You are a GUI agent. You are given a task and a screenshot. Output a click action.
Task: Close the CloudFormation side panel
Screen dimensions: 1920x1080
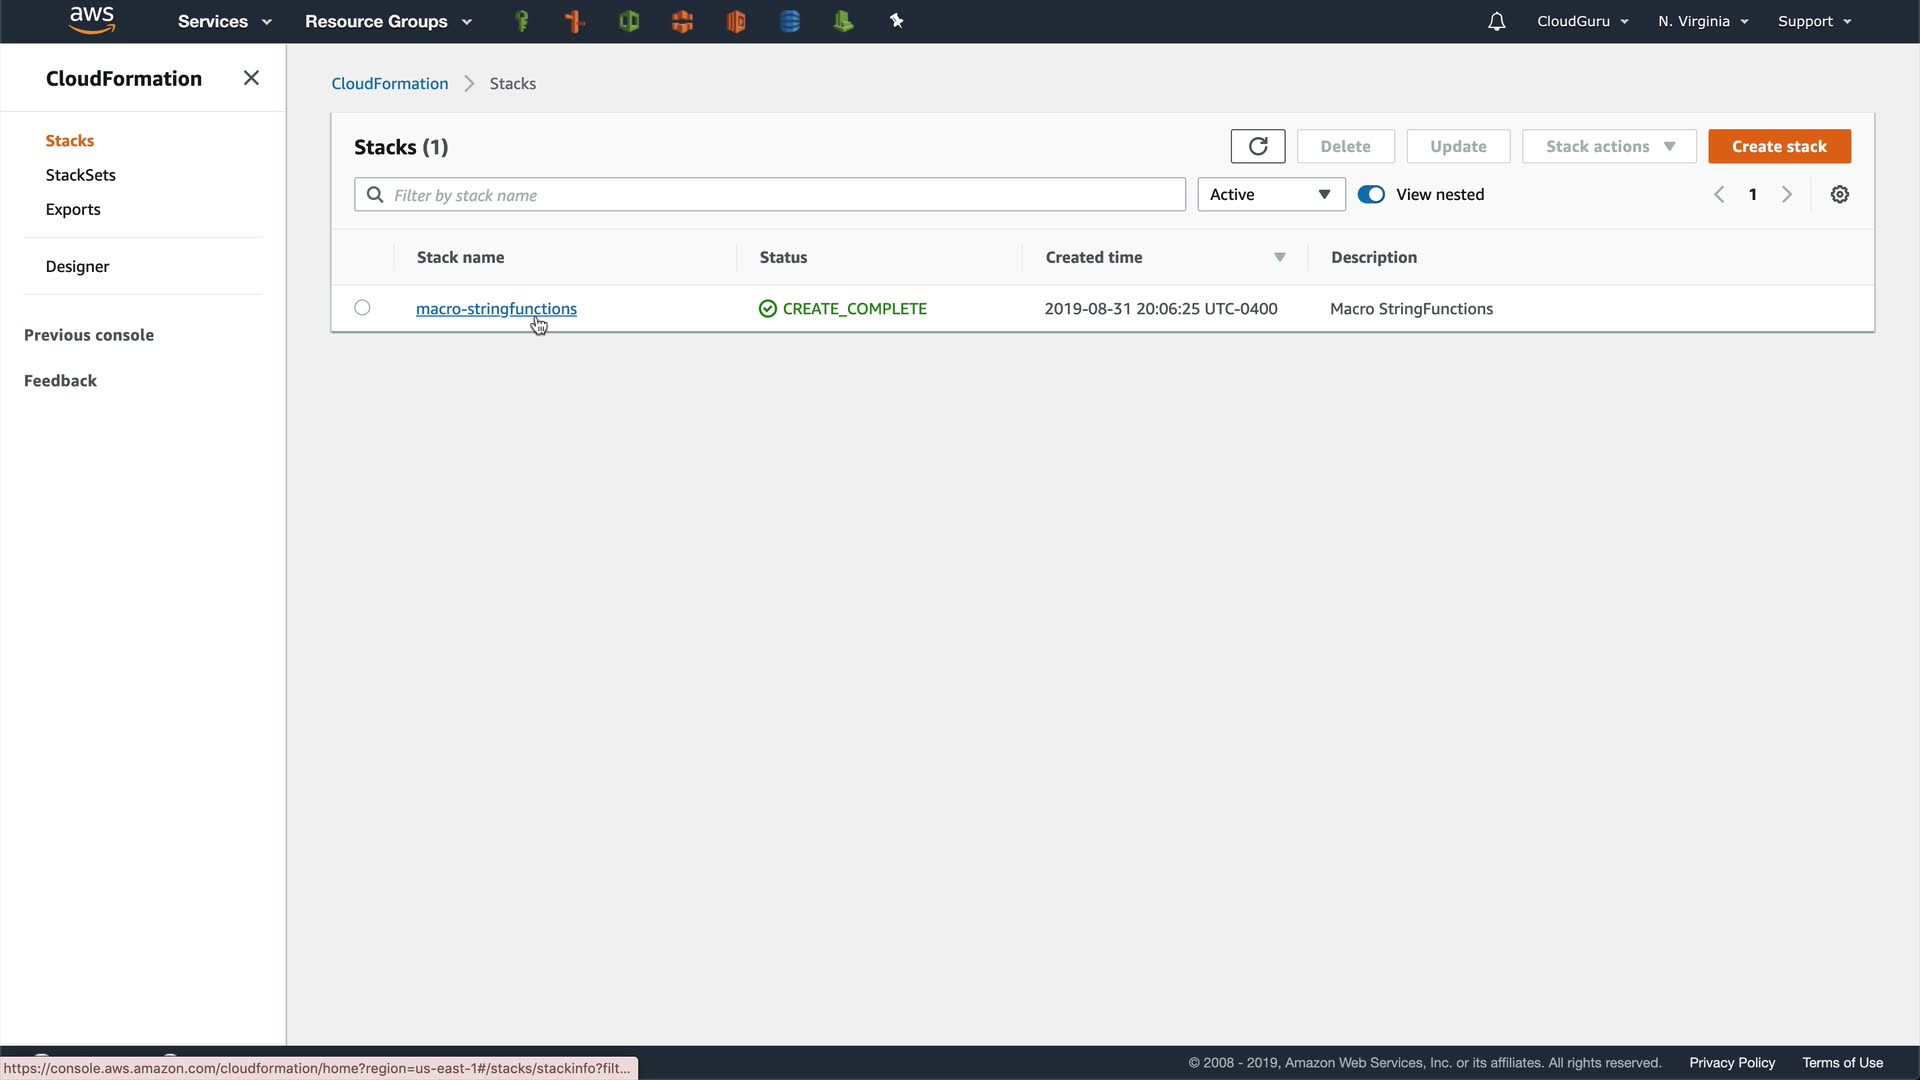click(x=251, y=78)
